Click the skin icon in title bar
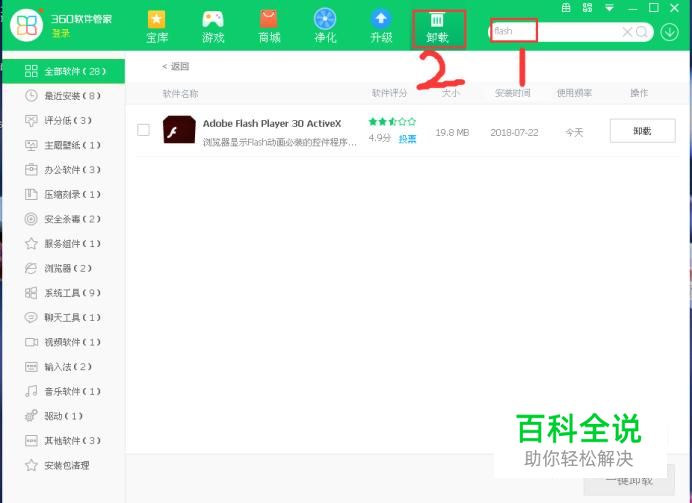 [566, 8]
